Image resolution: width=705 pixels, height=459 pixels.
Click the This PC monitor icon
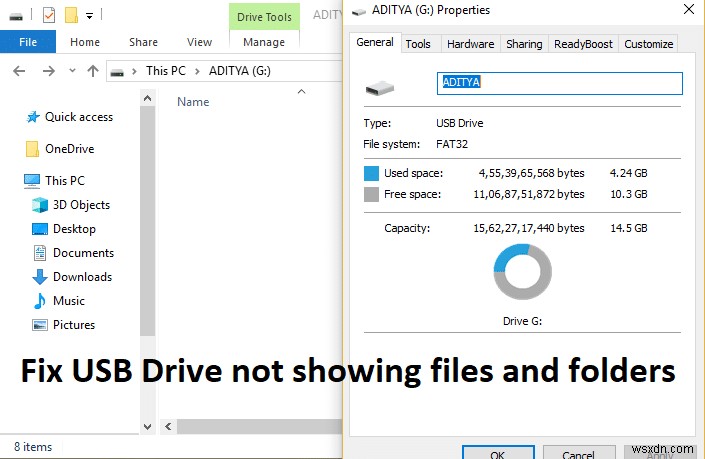tap(32, 181)
